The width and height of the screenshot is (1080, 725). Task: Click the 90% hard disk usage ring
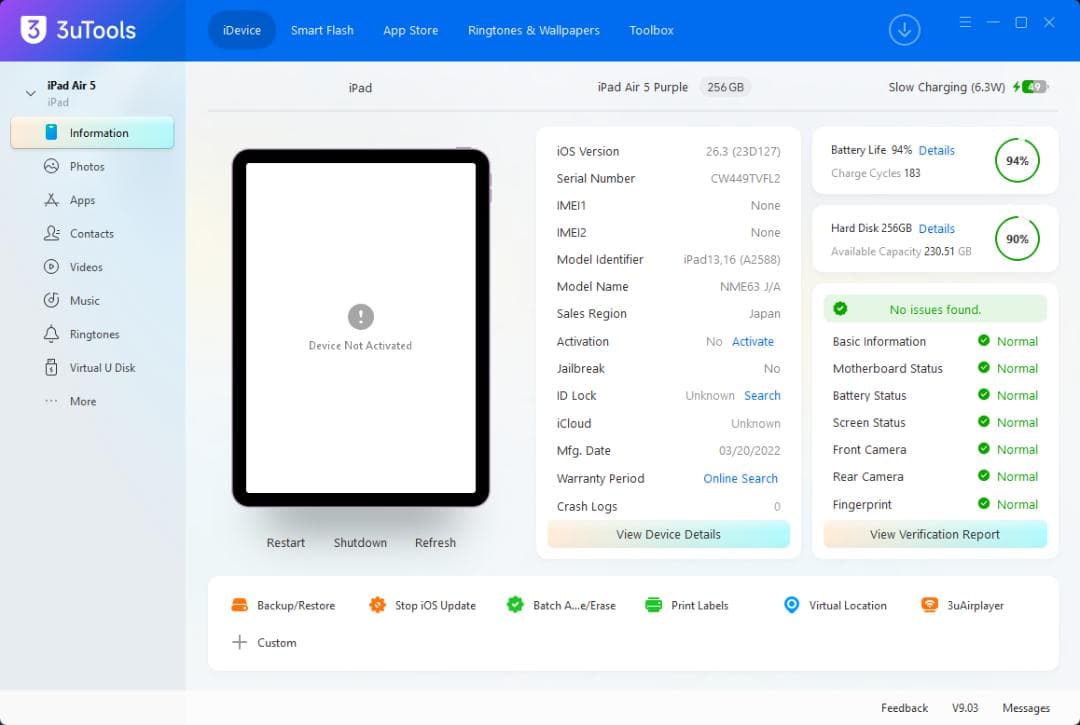pos(1017,239)
